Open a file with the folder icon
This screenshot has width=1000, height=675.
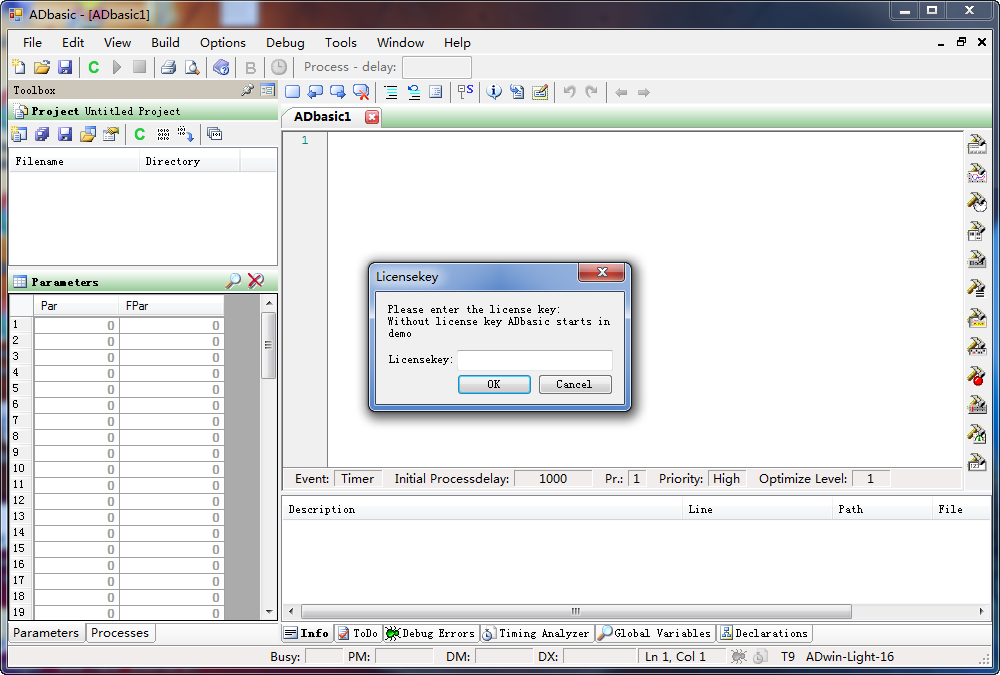42,67
